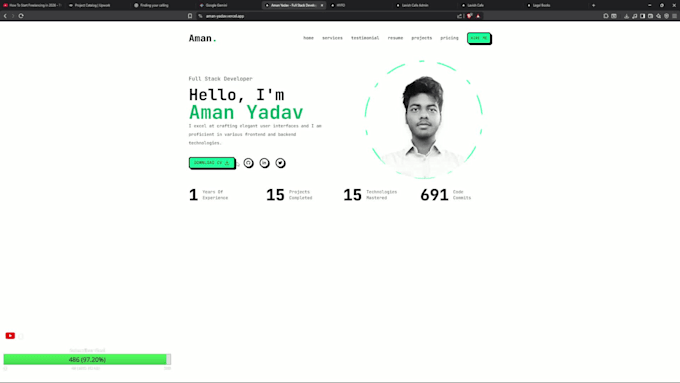Click the browser forward arrow

click(13, 16)
